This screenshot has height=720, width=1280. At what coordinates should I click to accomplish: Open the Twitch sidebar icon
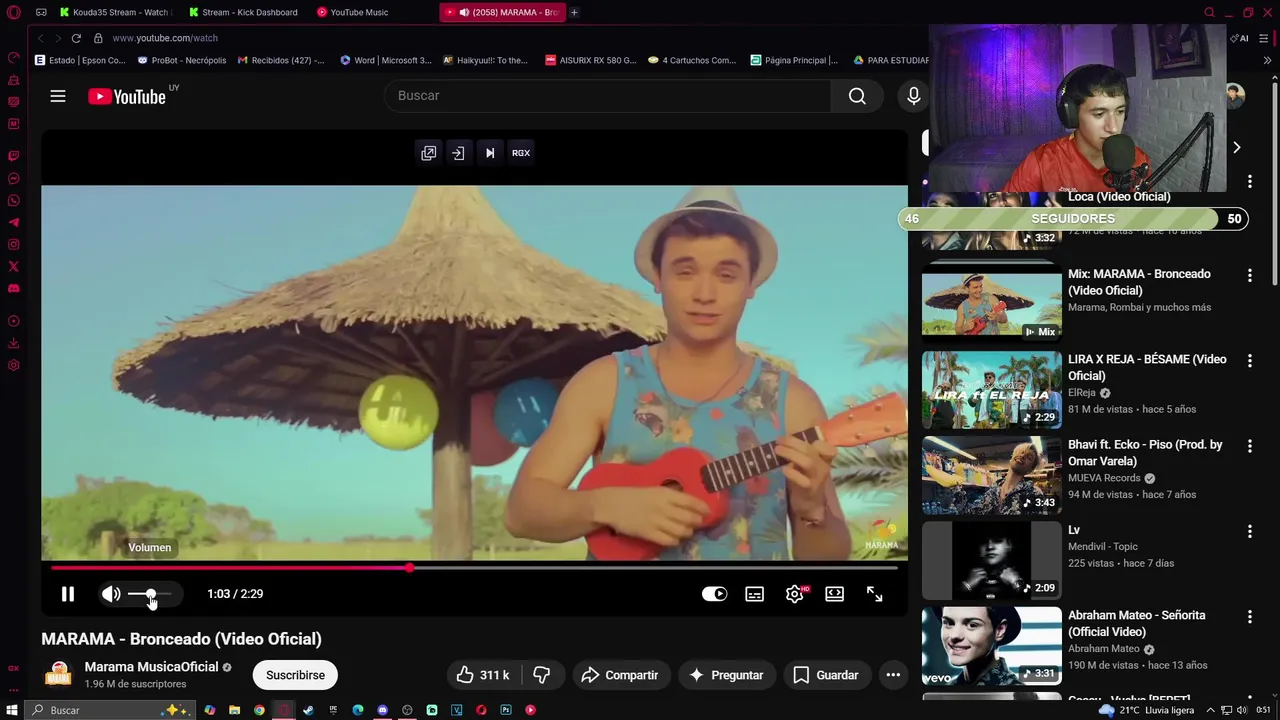14,156
